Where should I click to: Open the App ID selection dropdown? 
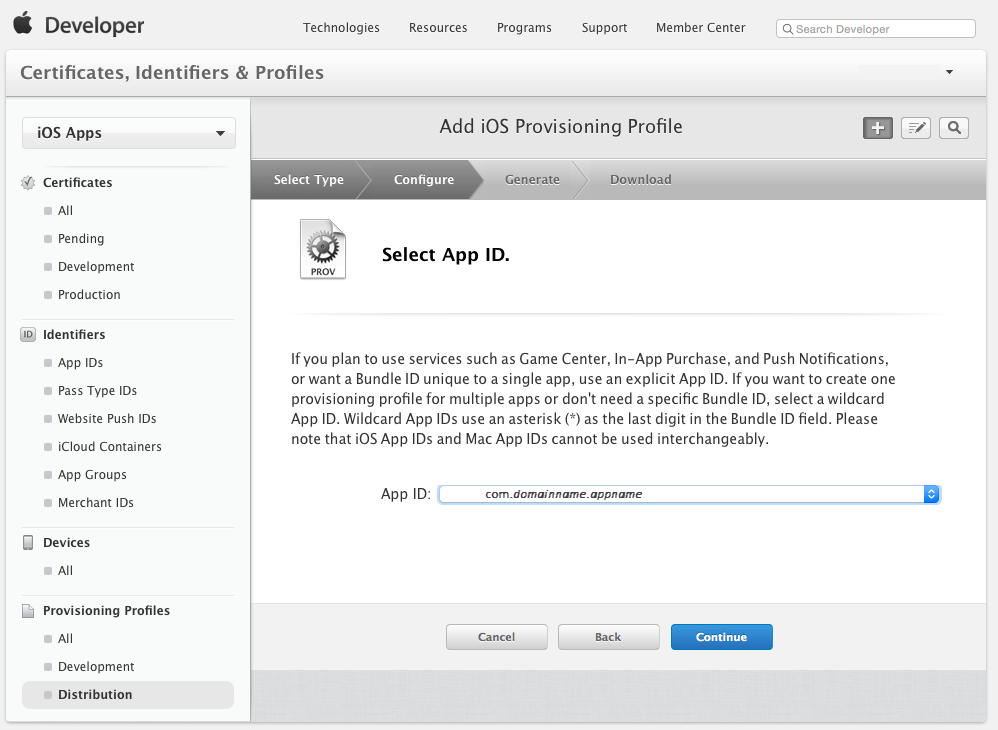click(688, 493)
